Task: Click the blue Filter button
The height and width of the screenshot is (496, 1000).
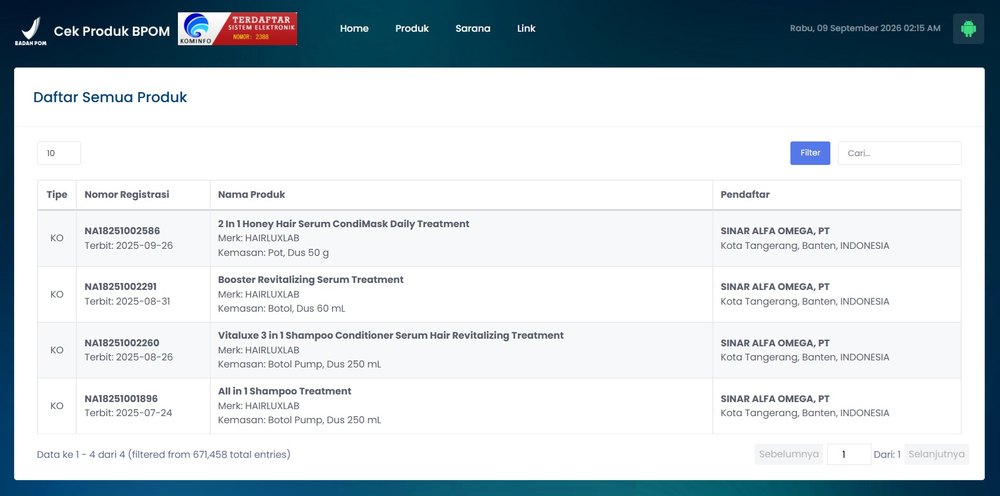Action: click(x=810, y=153)
